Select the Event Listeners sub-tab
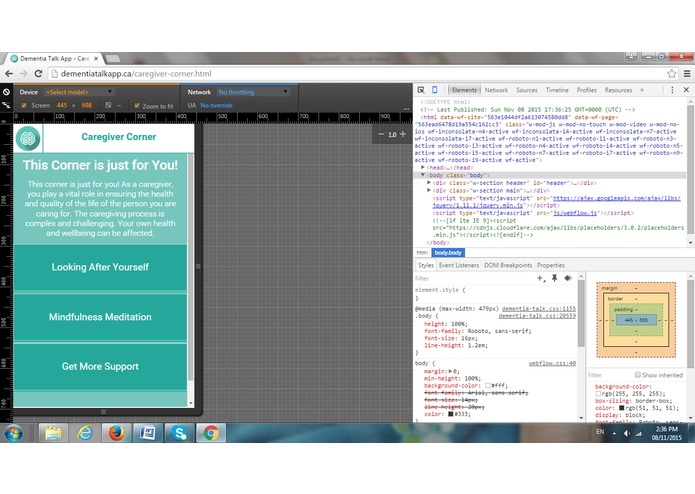This screenshot has height=494, width=695. (x=459, y=265)
